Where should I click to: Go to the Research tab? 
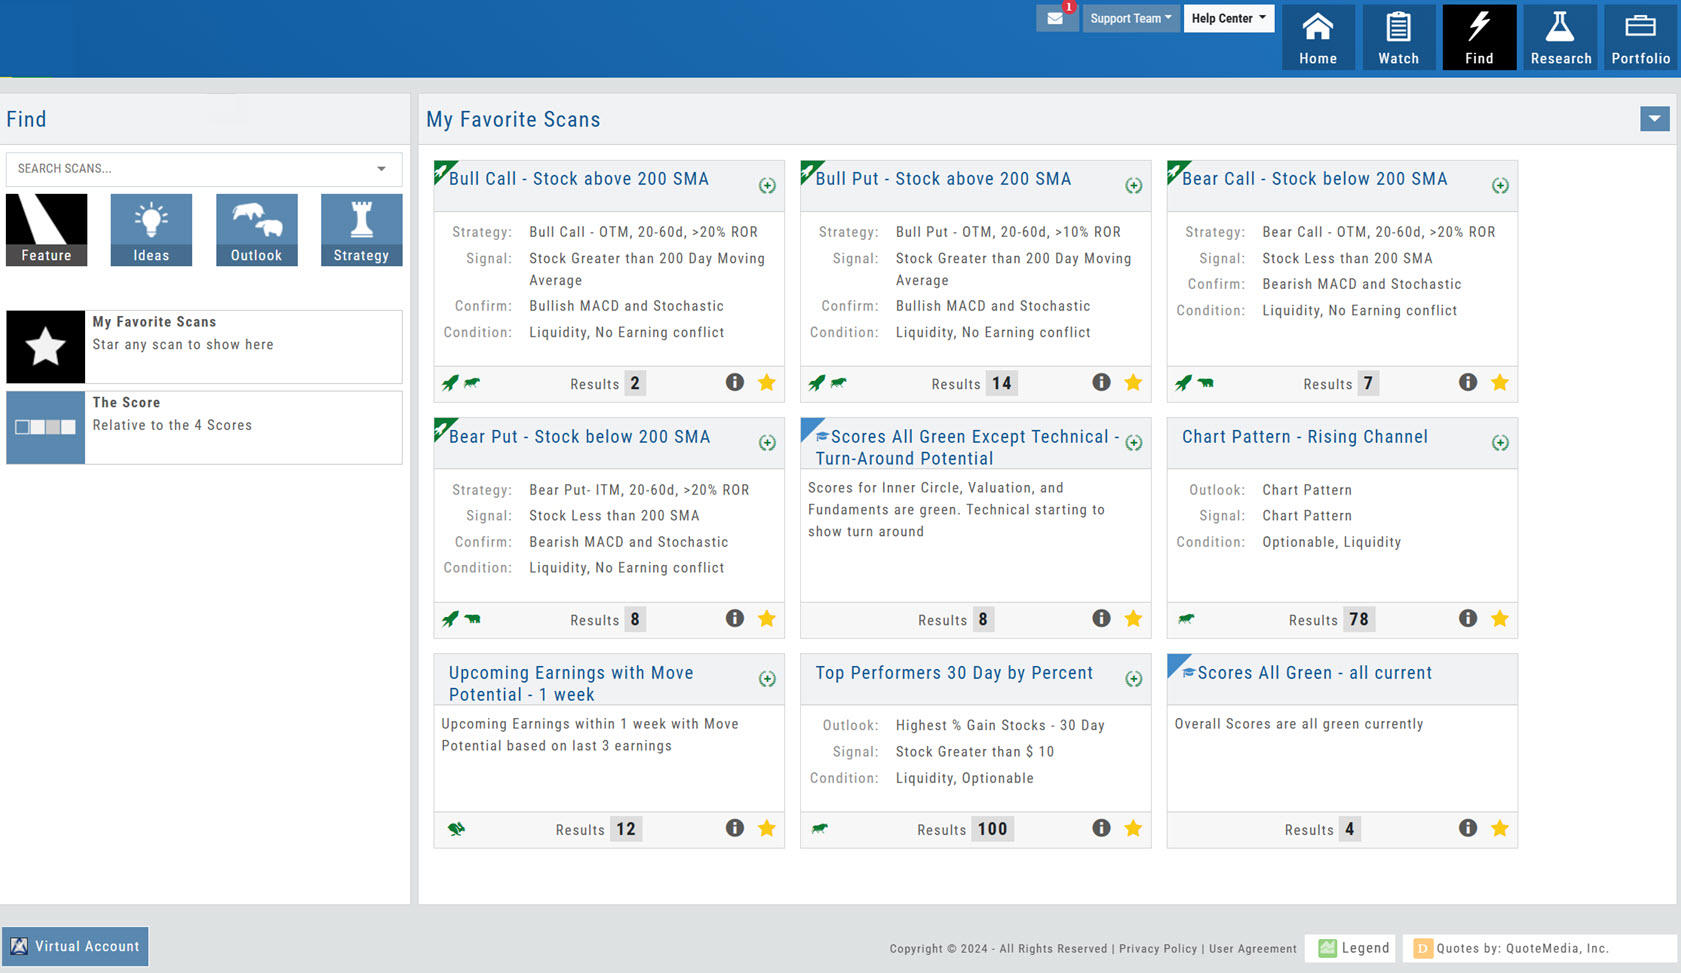tap(1560, 38)
